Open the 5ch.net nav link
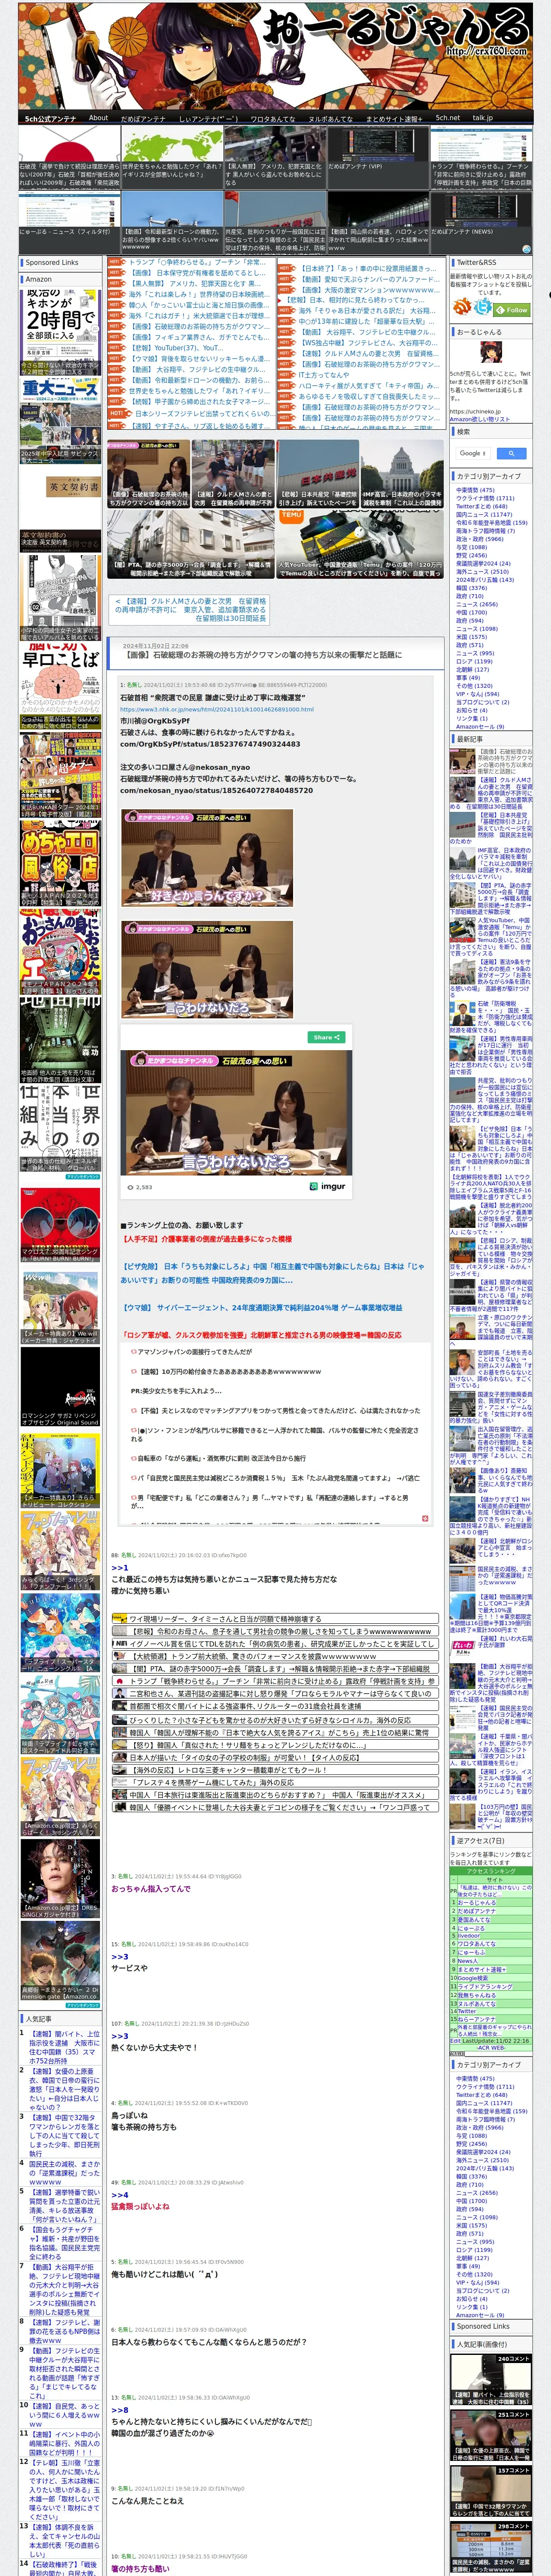551x2576 pixels. (447, 118)
